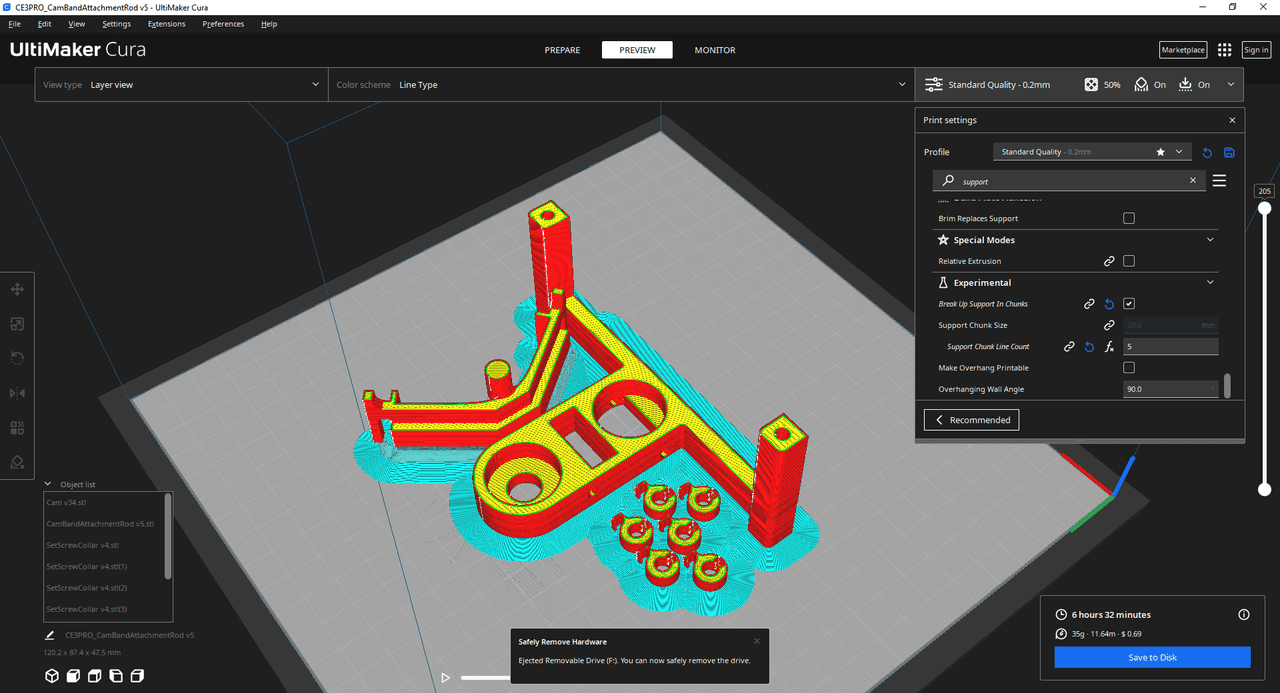Clear the support search field with X
Screen dimensions: 1280x693
coord(1192,181)
